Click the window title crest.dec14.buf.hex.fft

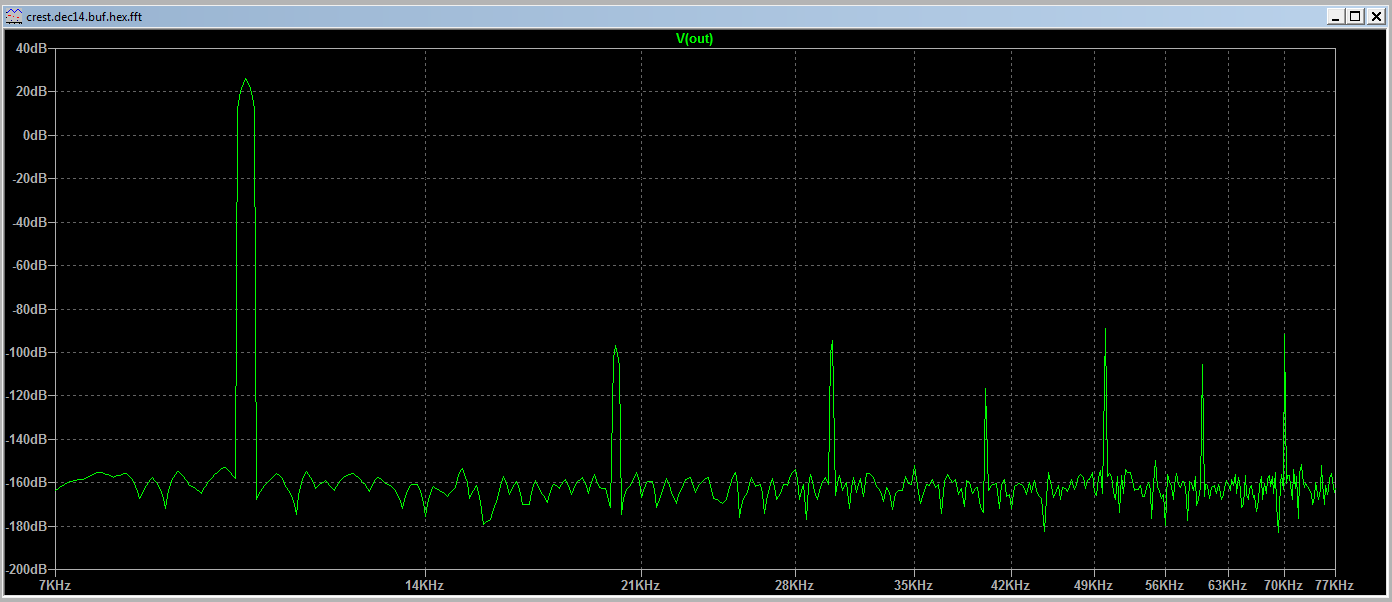click(x=84, y=17)
